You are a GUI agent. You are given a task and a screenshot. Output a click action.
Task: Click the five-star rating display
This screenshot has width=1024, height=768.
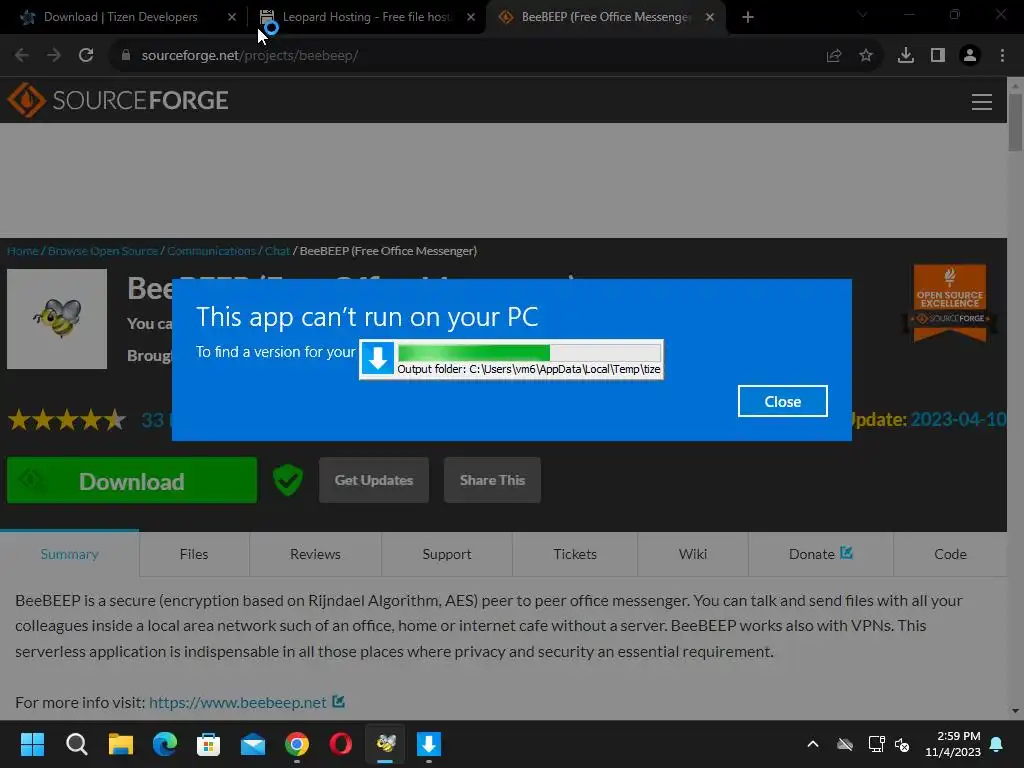coord(67,419)
